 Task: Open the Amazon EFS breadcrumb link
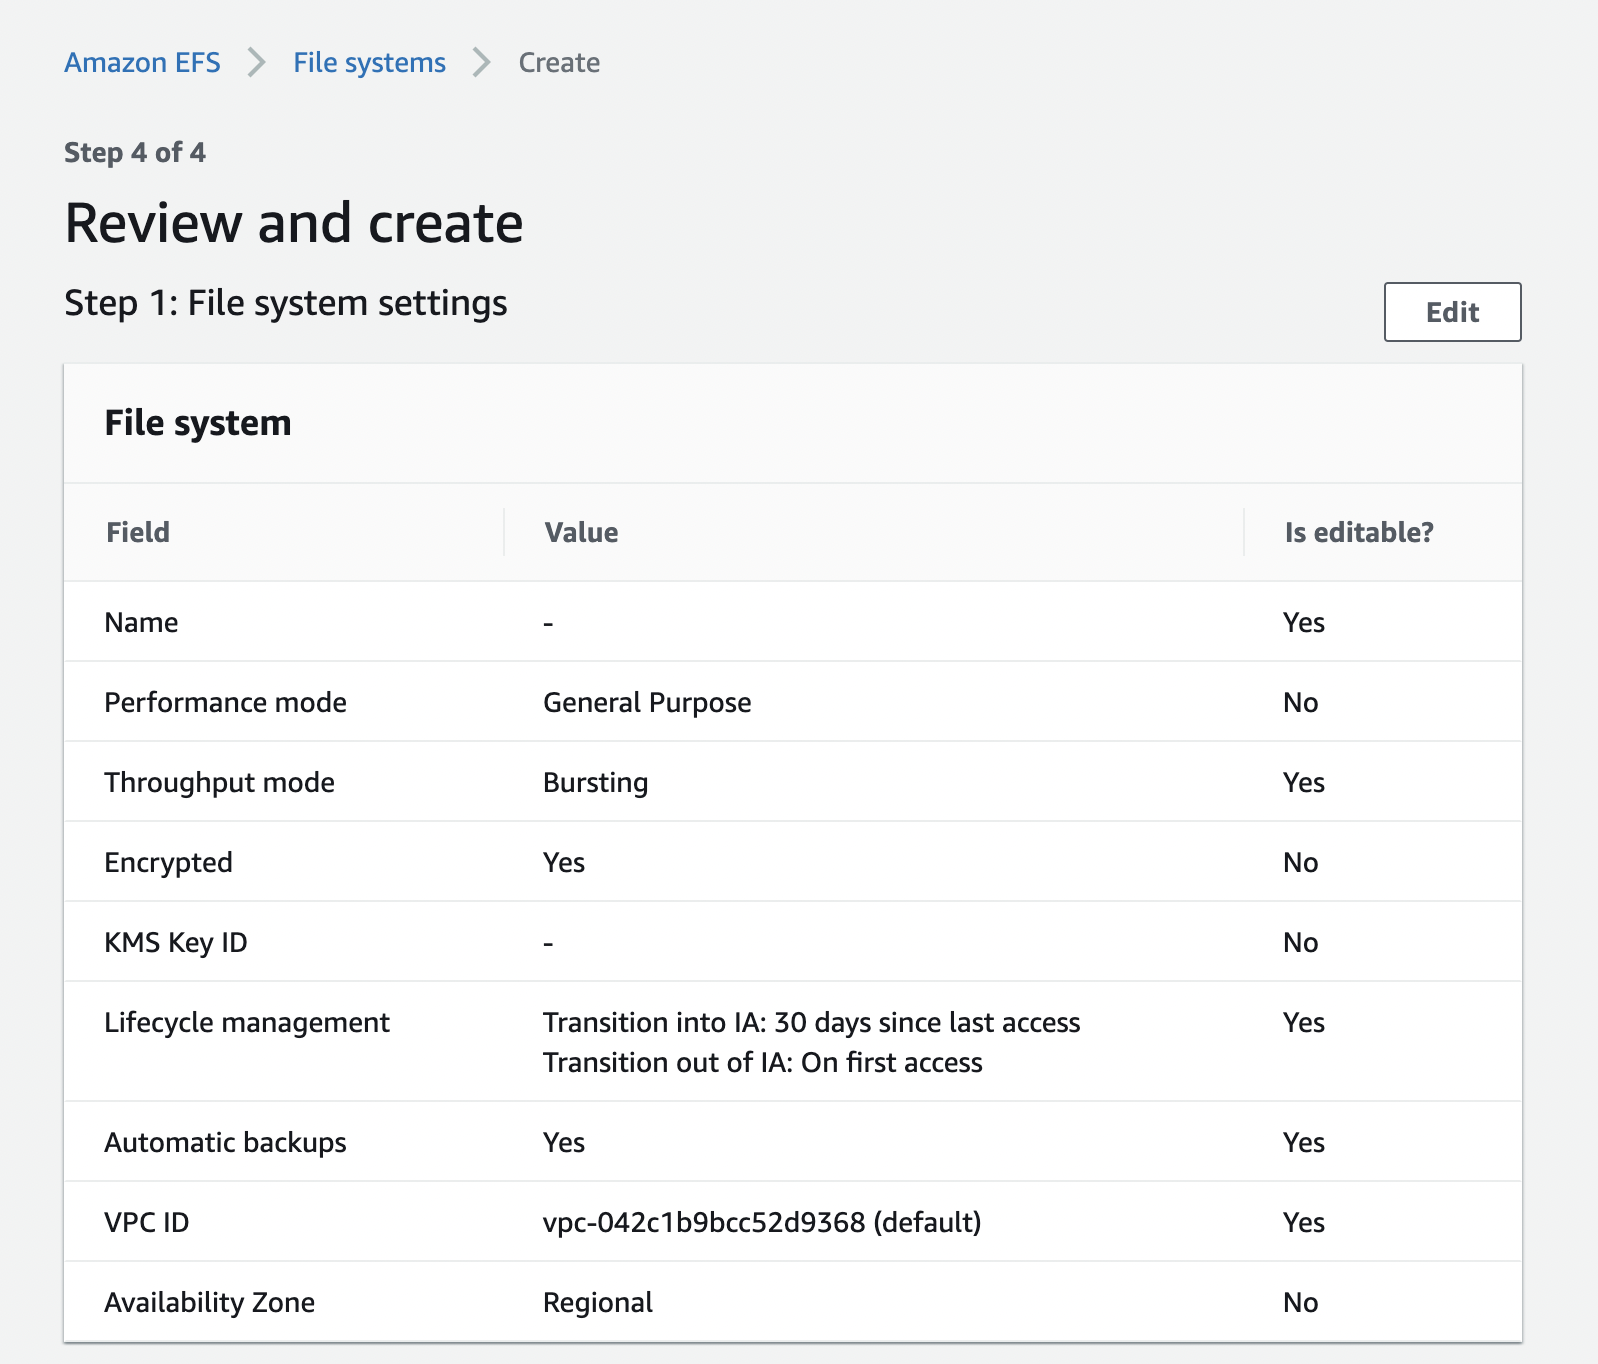pos(142,62)
